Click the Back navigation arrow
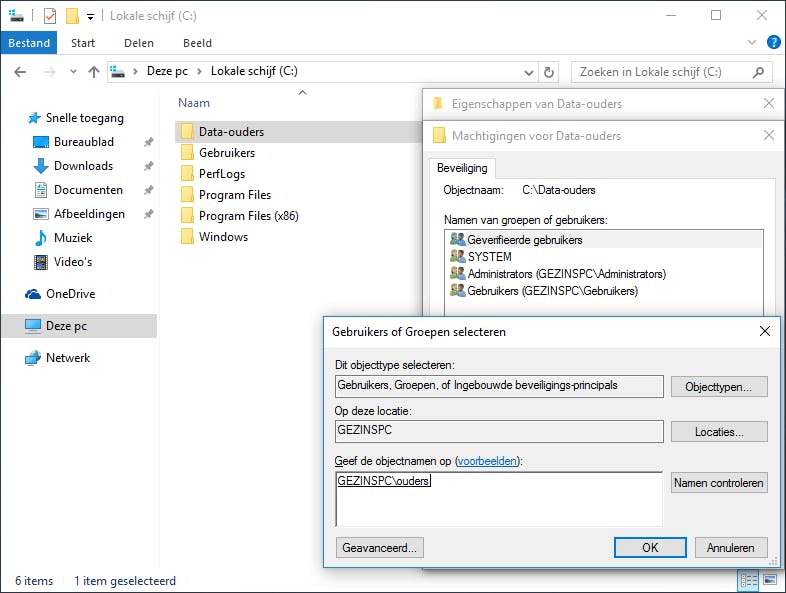 point(21,72)
